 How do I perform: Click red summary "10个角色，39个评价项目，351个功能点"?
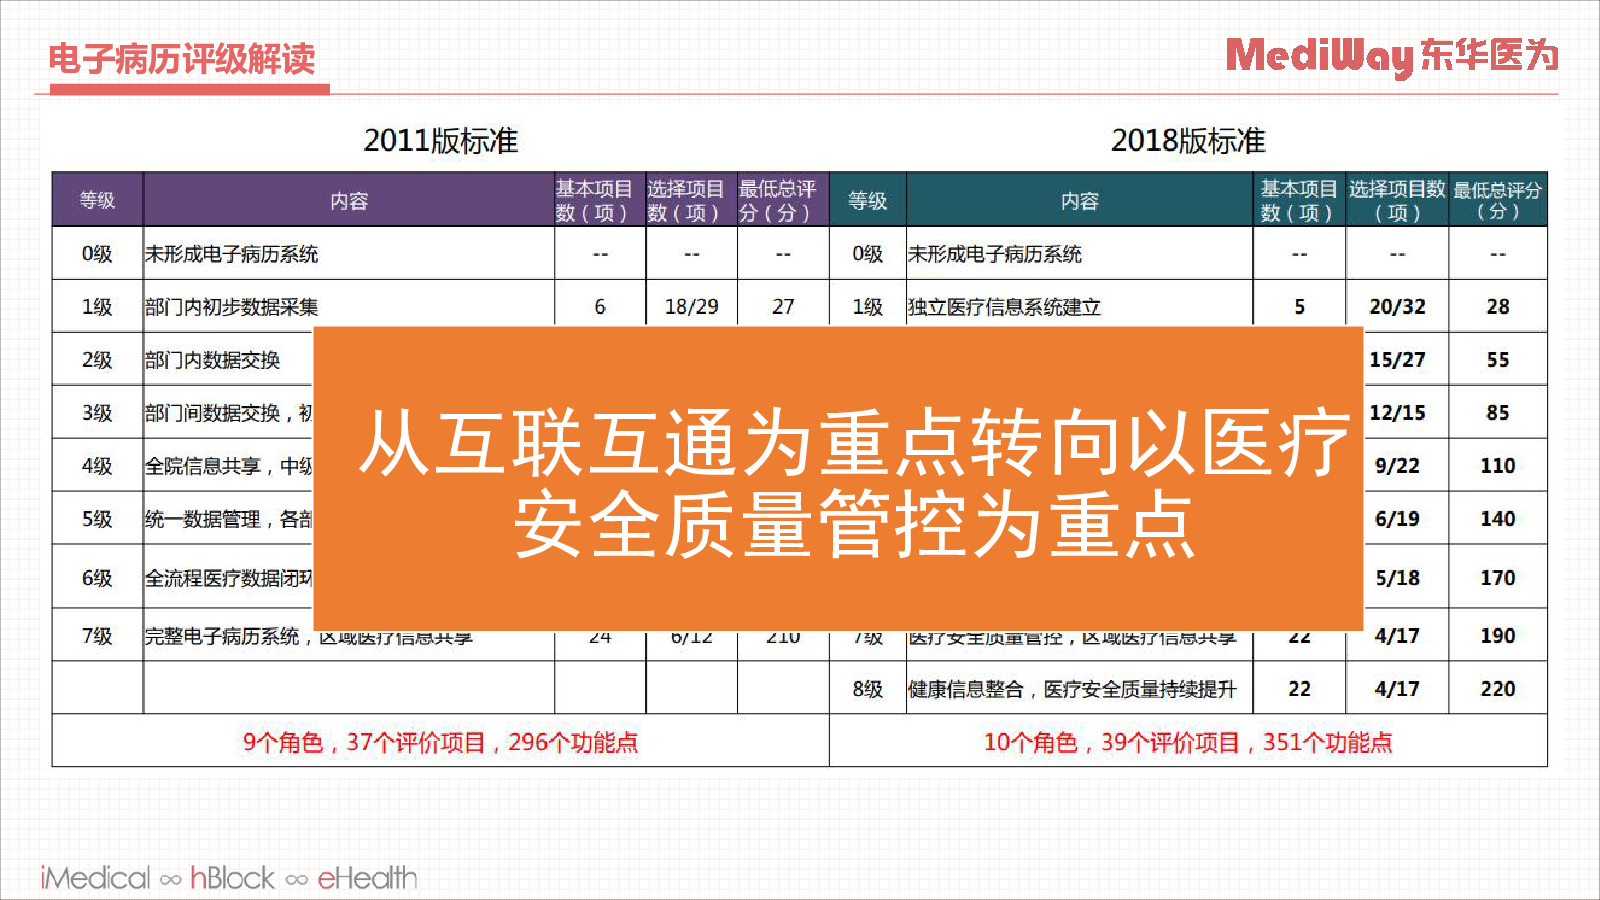1188,742
